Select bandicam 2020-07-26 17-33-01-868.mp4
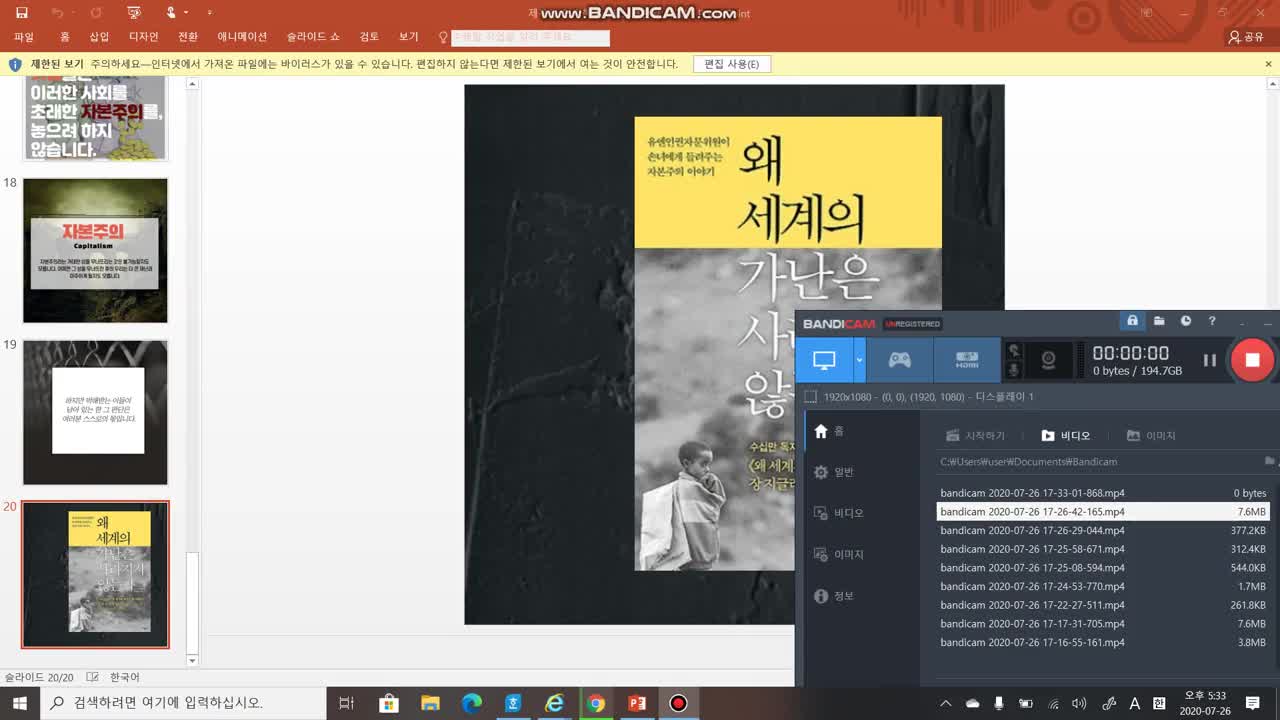Screen dimensions: 1280x720 (x=1103, y=493)
